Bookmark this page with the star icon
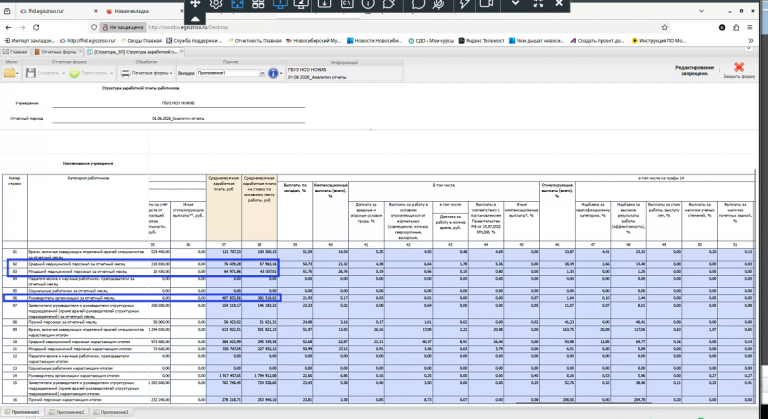 [664, 27]
